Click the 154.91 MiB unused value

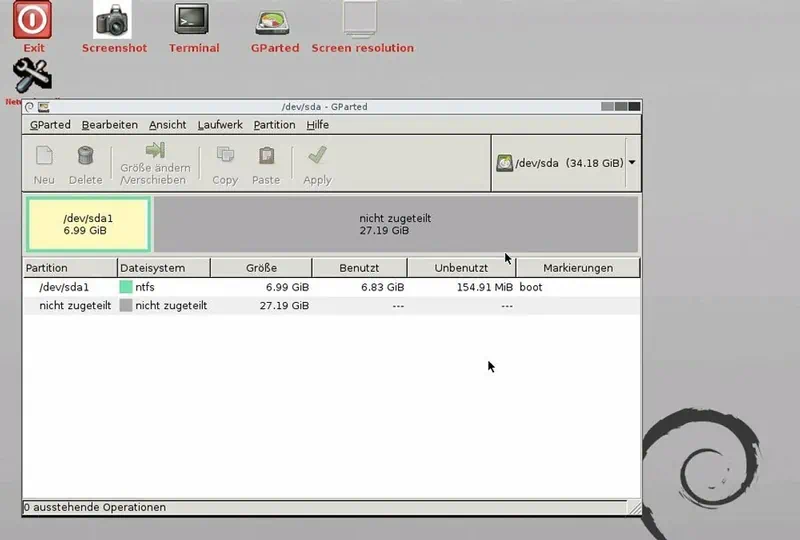(485, 287)
